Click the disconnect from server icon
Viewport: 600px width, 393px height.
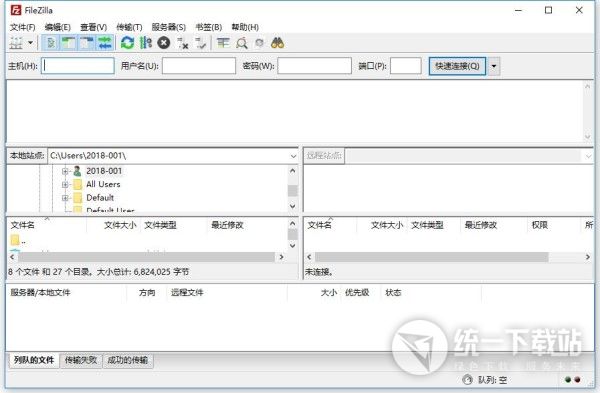tap(183, 43)
